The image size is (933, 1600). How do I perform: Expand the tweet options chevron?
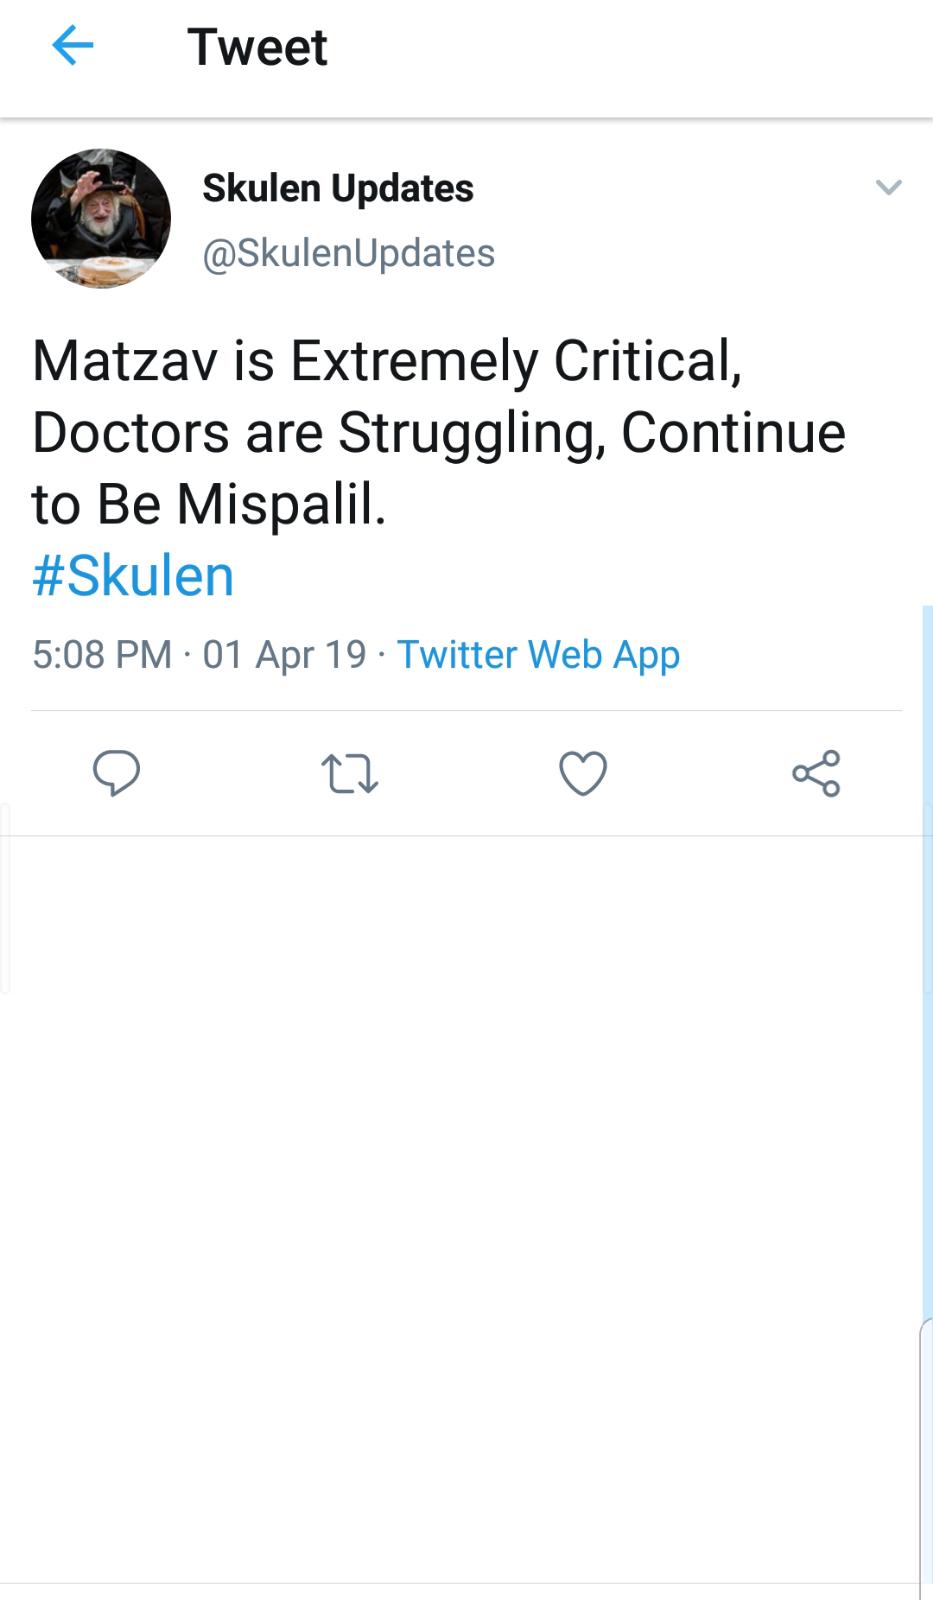[x=888, y=187]
